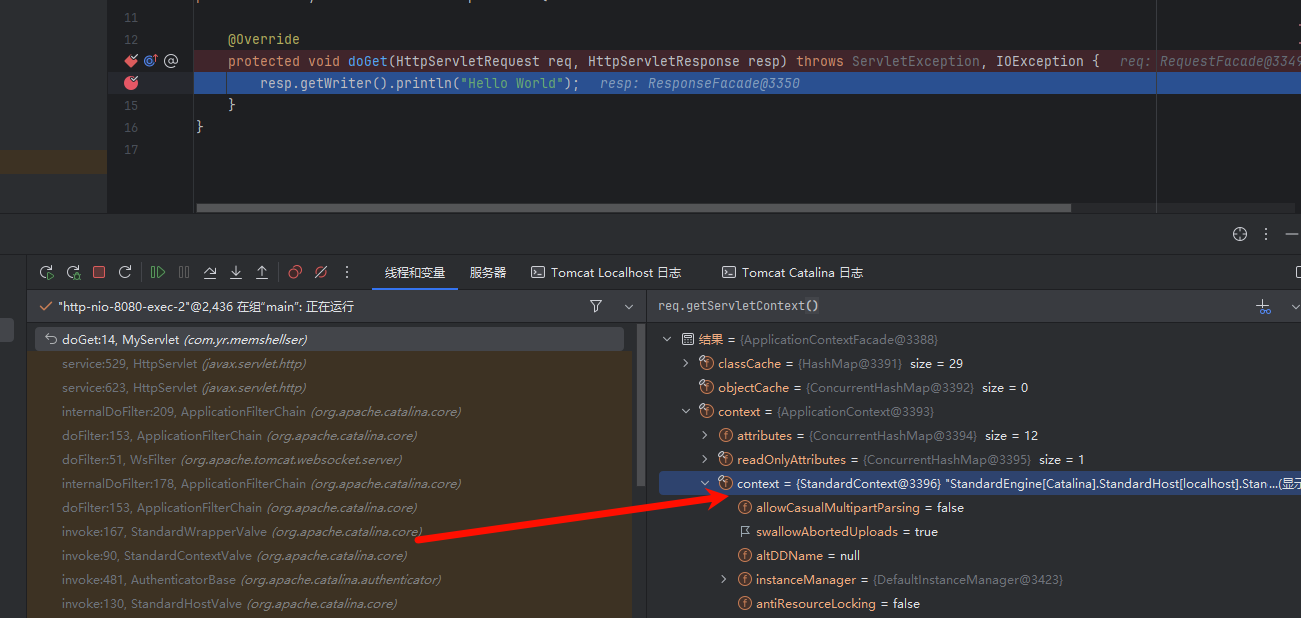The height and width of the screenshot is (618, 1301).
Task: Open View Breakpoints with red circles icon
Action: (295, 272)
